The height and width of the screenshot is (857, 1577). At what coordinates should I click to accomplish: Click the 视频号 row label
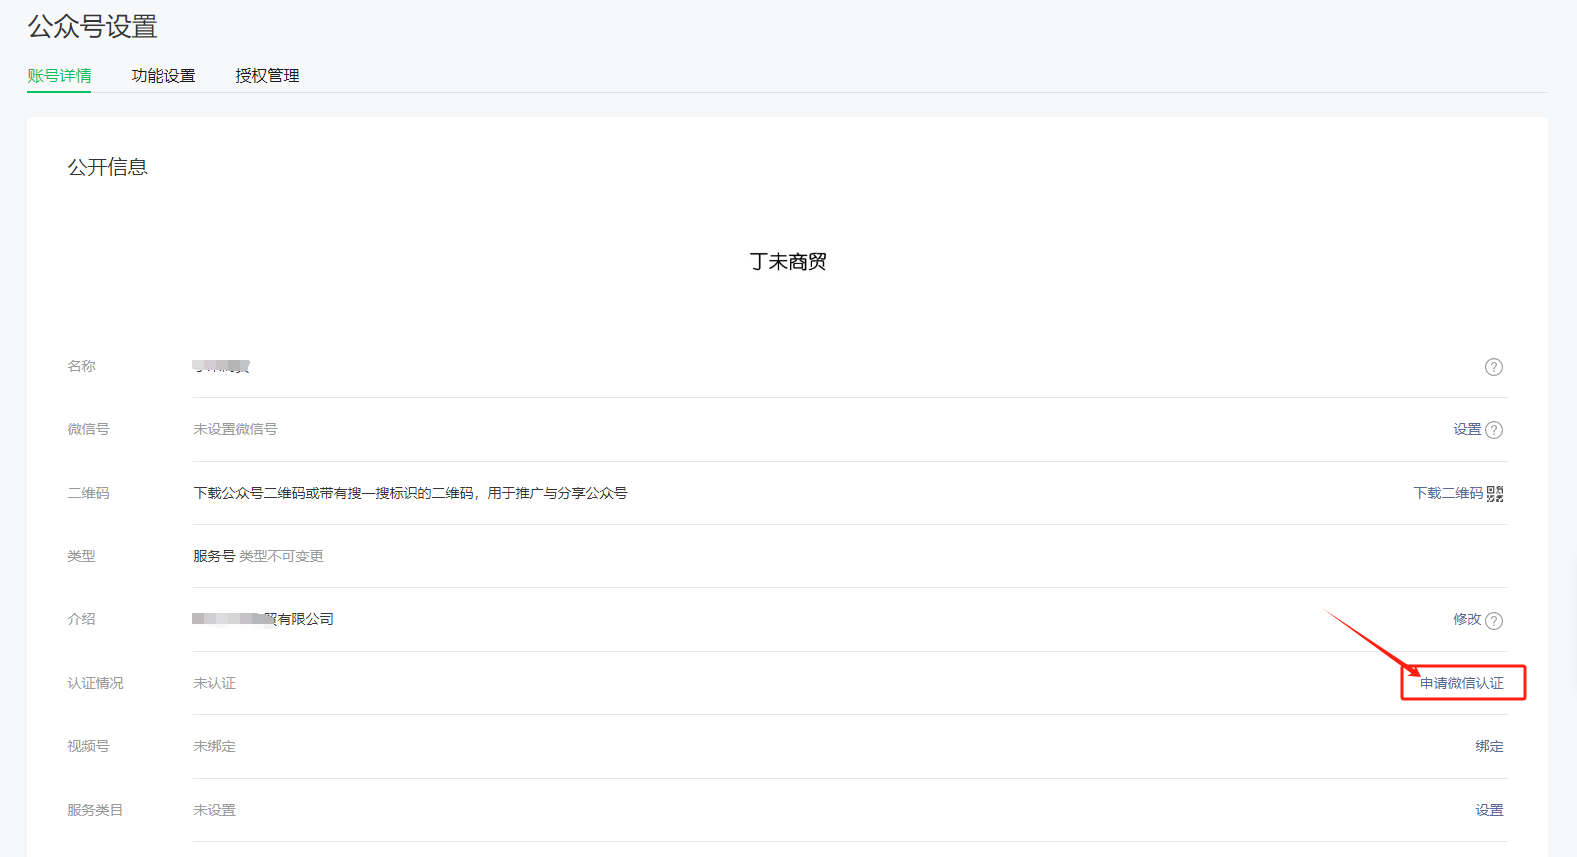(88, 746)
